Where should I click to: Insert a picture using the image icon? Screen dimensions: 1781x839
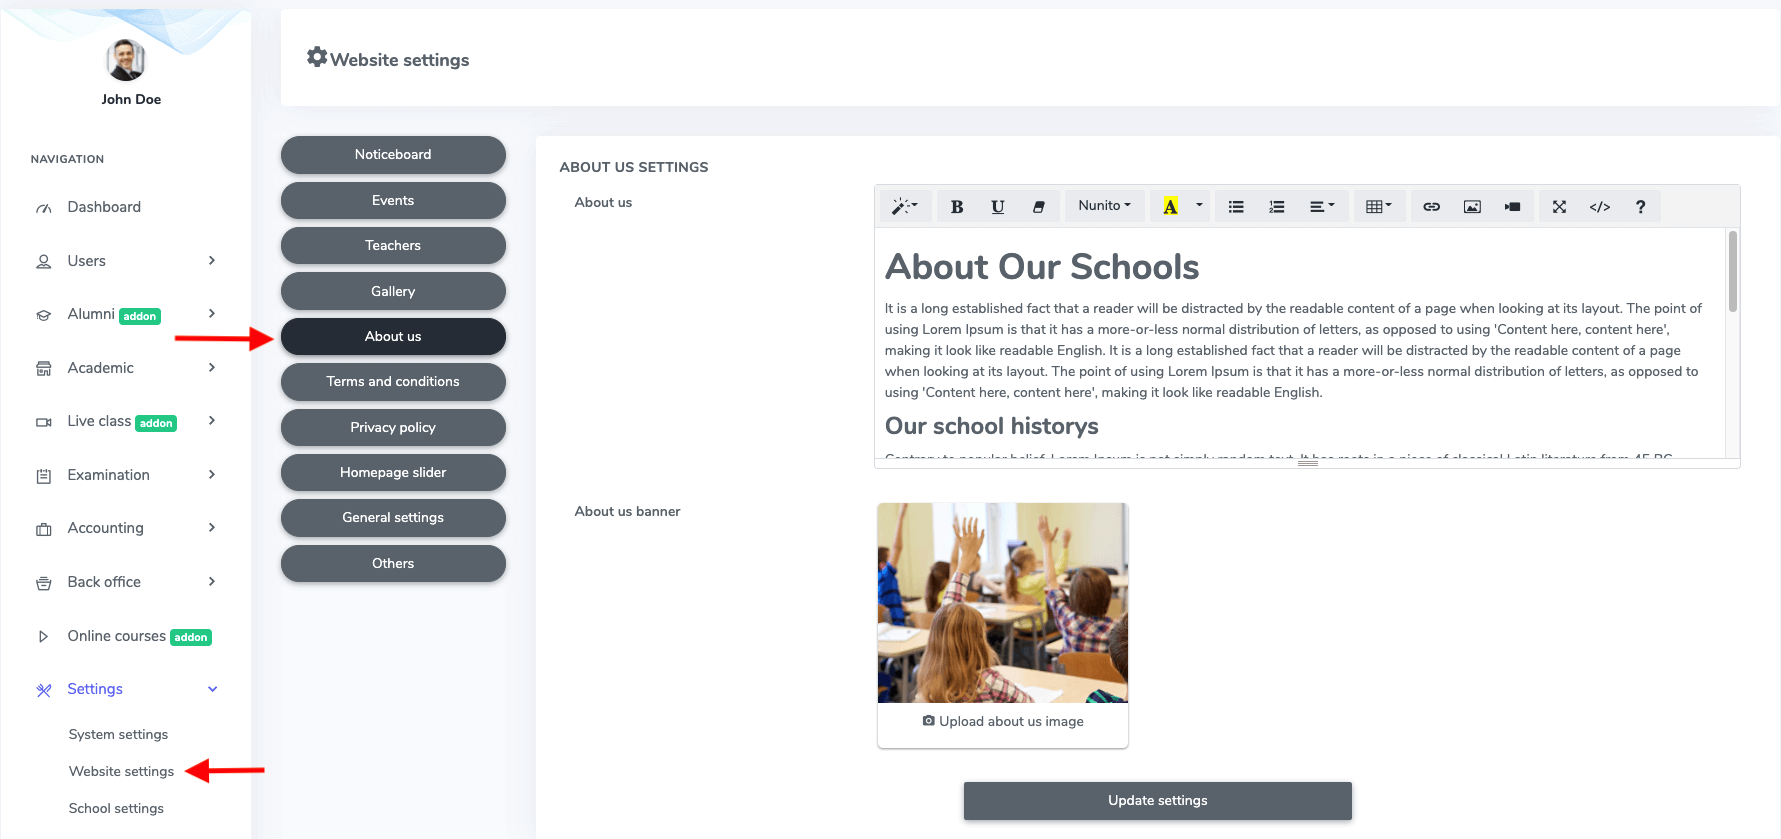point(1472,207)
